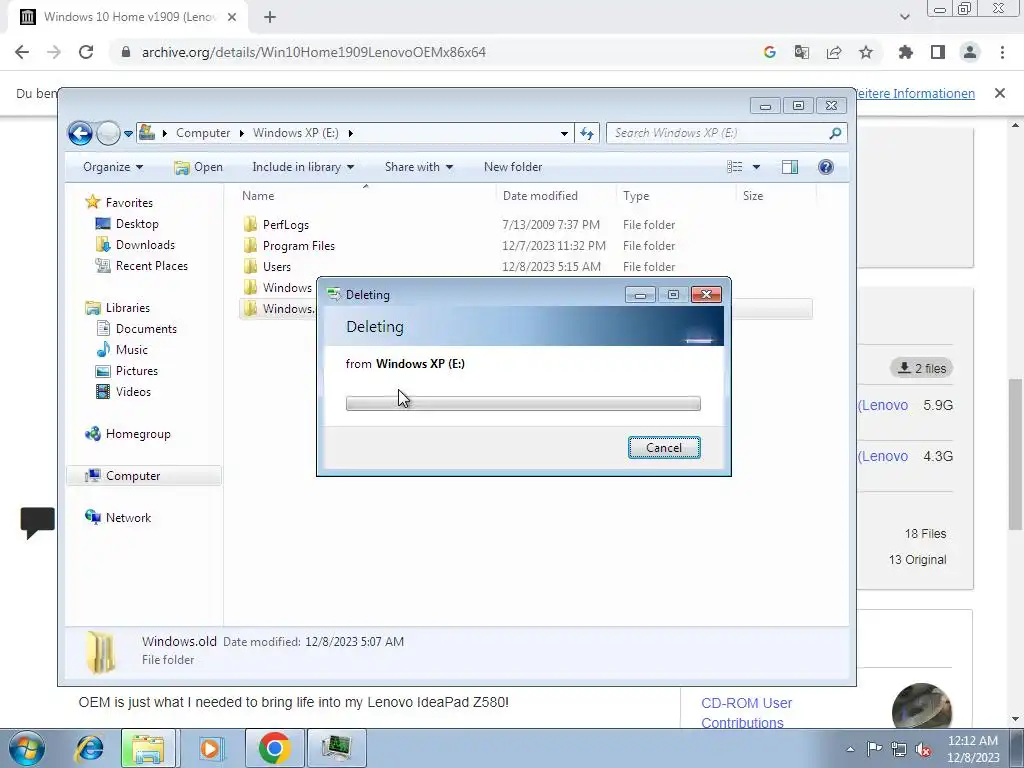Click the 2 files download button
The image size is (1024, 768).
921,368
